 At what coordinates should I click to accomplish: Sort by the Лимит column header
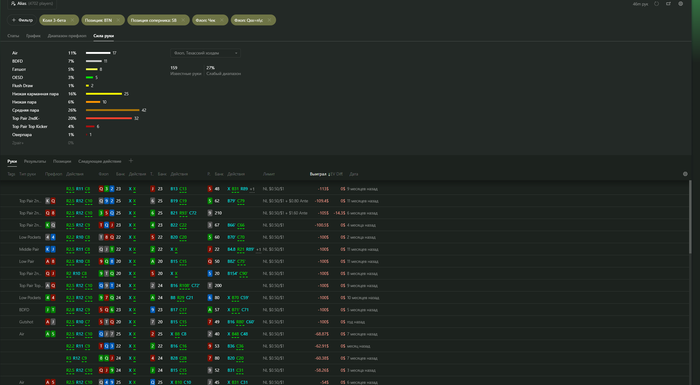tap(269, 174)
